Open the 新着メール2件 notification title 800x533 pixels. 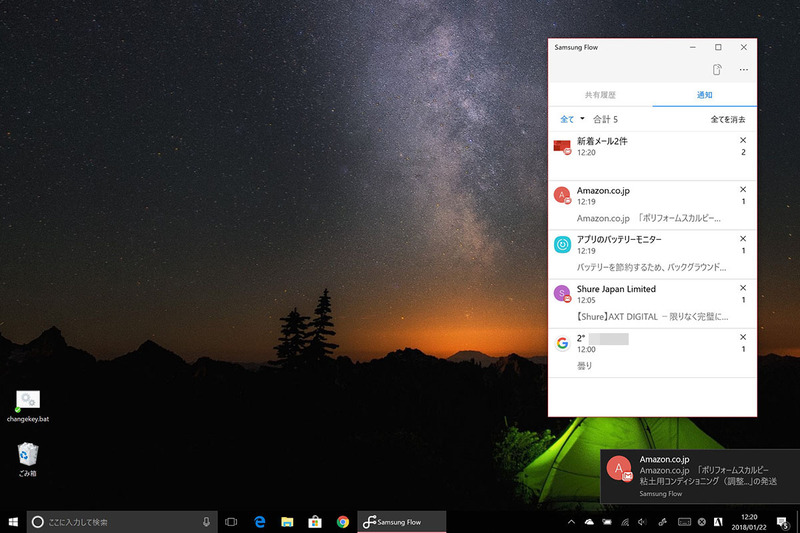(602, 141)
